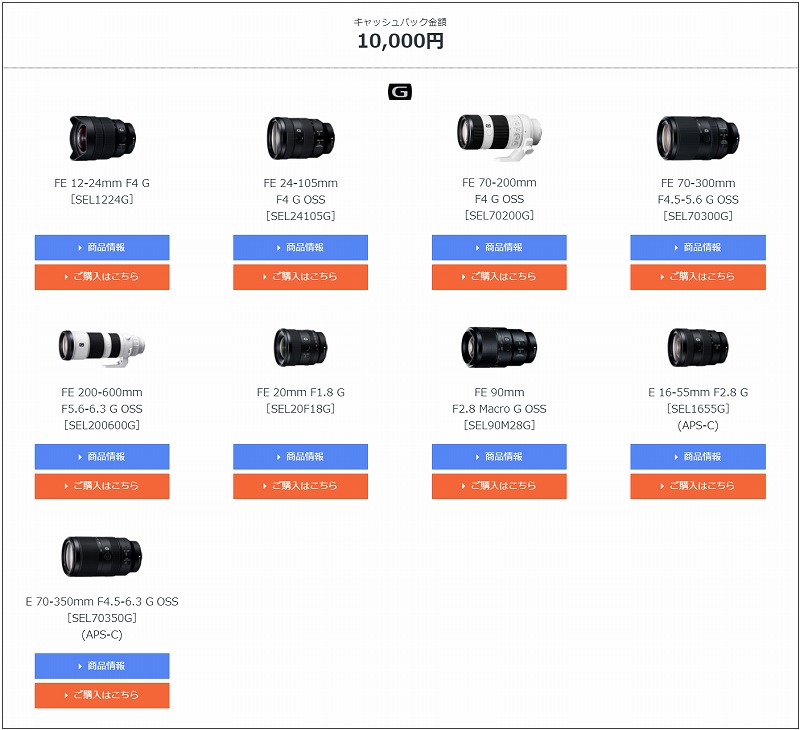Open 商品情報 for the SEL90M28G macro lens
Screen dimensions: 800x730
[x=499, y=457]
